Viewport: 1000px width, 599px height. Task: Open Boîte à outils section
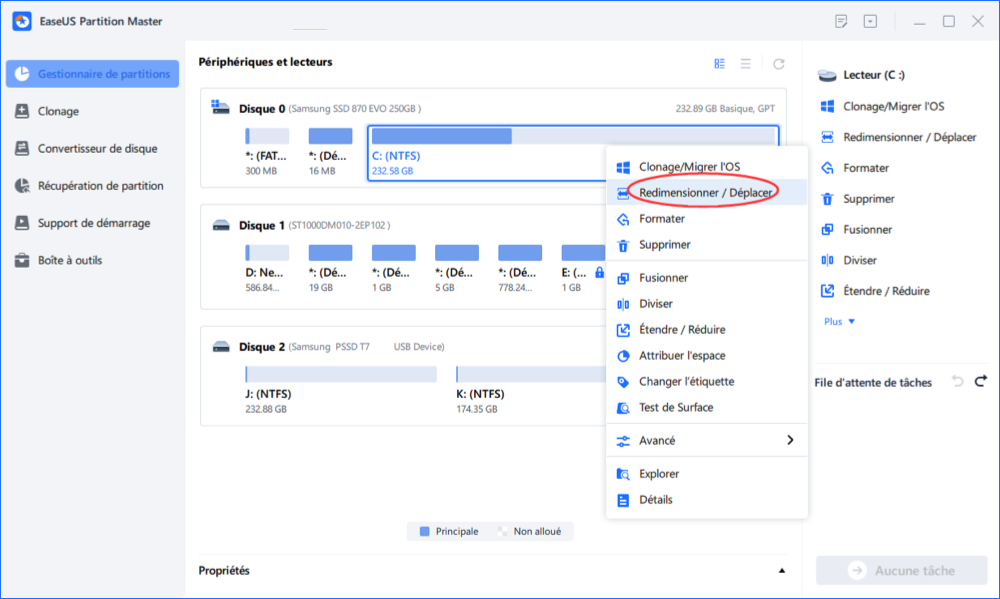58,260
